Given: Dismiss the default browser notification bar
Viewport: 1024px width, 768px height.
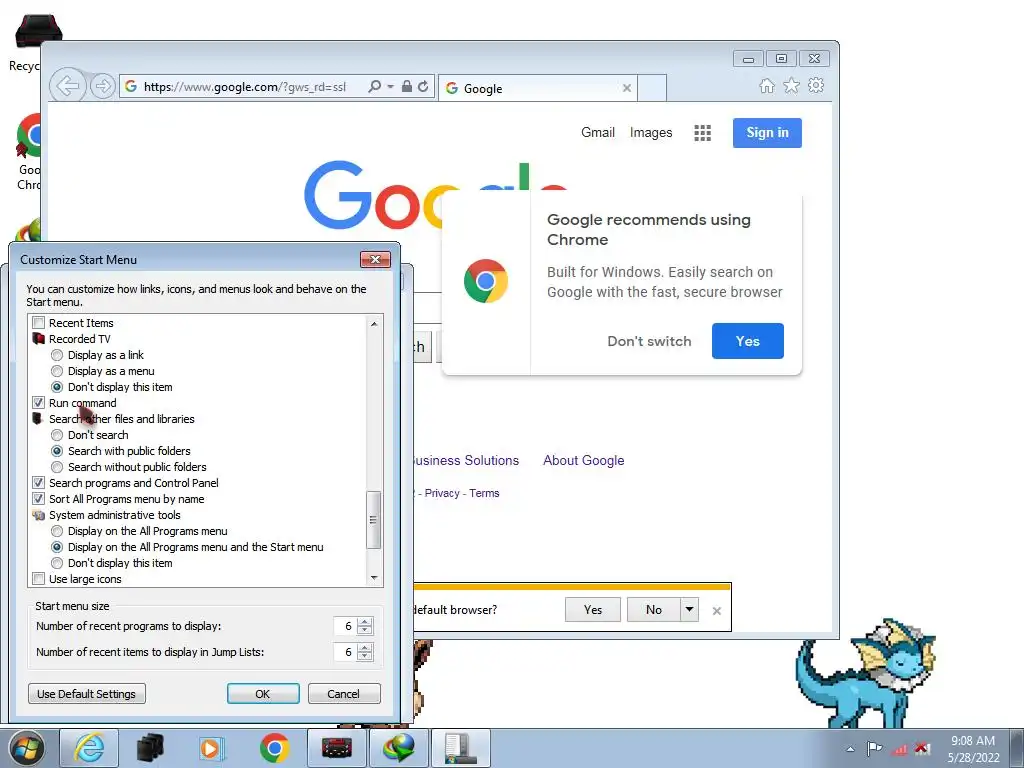Looking at the screenshot, I should coord(716,611).
